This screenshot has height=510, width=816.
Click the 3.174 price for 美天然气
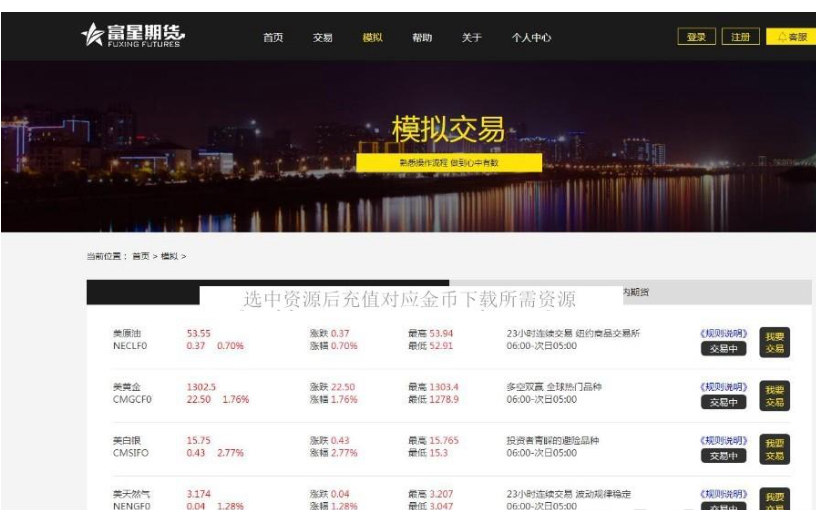[x=199, y=494]
